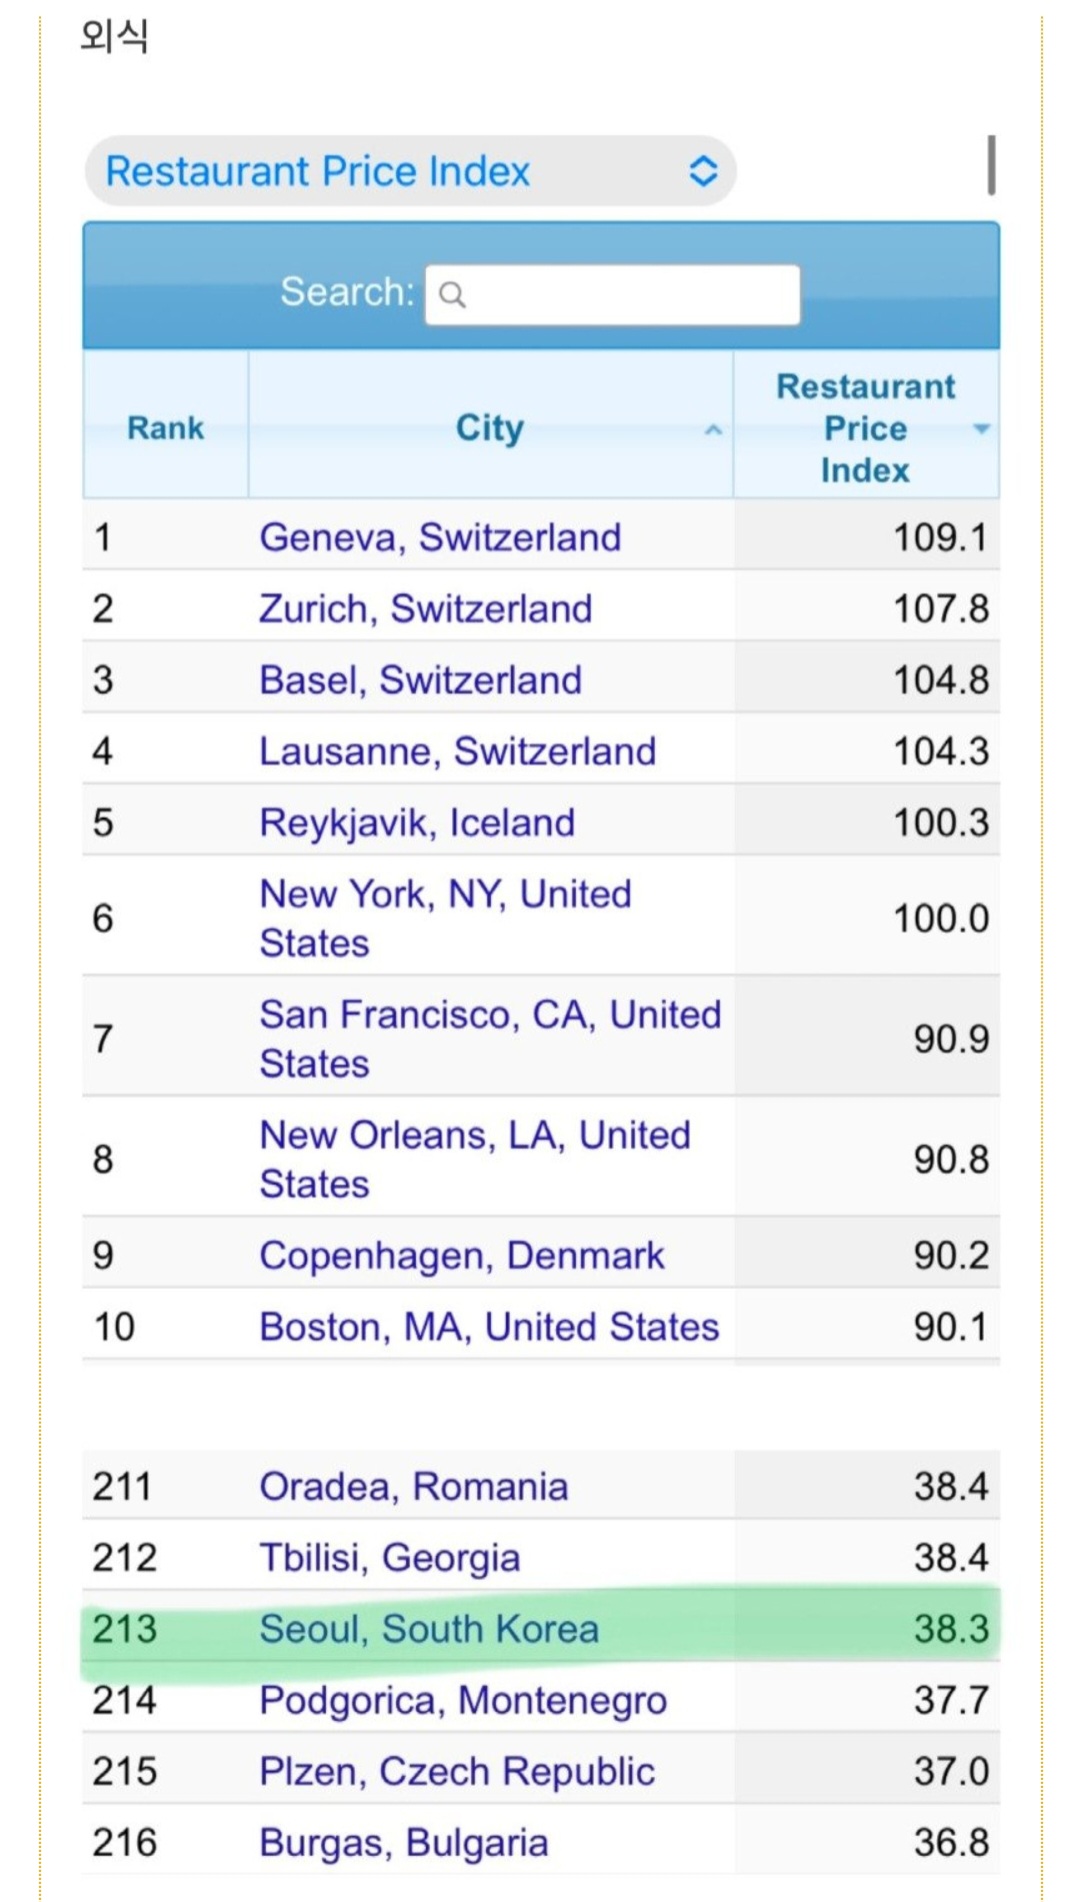Click the search magnifier icon
The height and width of the screenshot is (1902, 1080).
point(452,294)
